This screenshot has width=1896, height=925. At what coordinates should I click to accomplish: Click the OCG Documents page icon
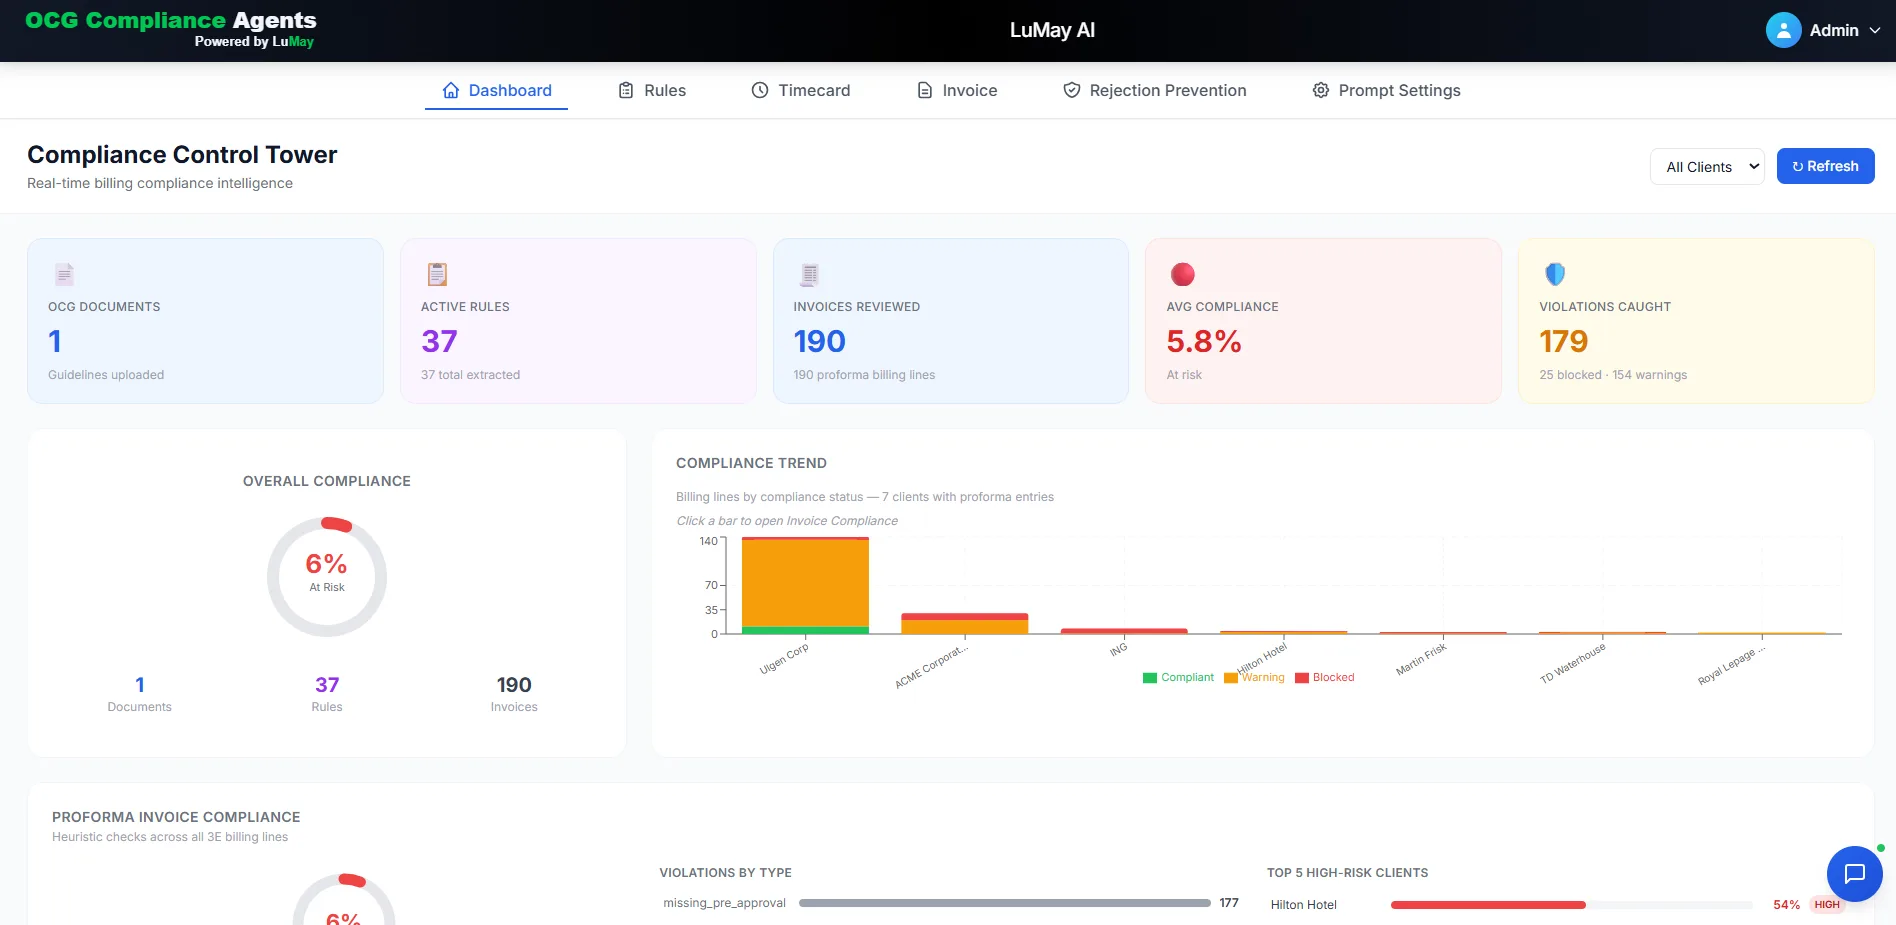(64, 274)
